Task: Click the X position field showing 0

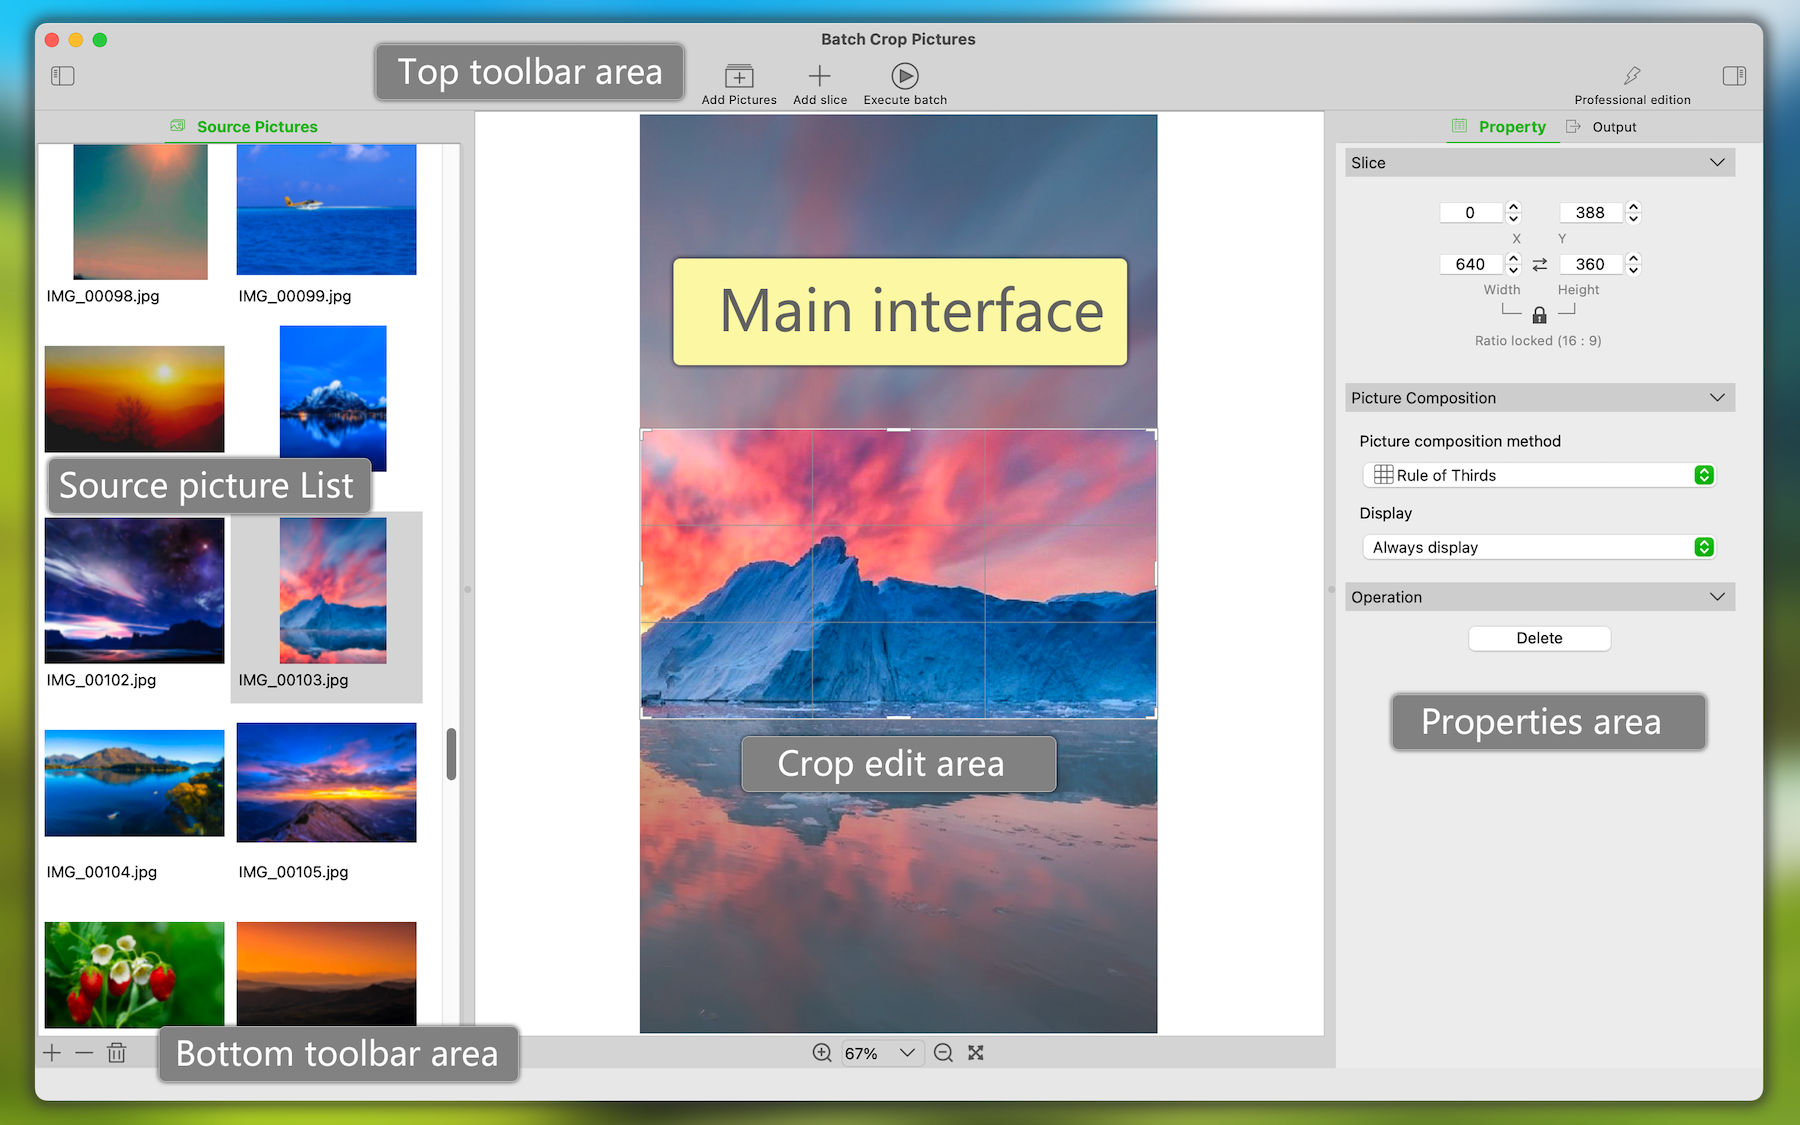Action: 1471,213
